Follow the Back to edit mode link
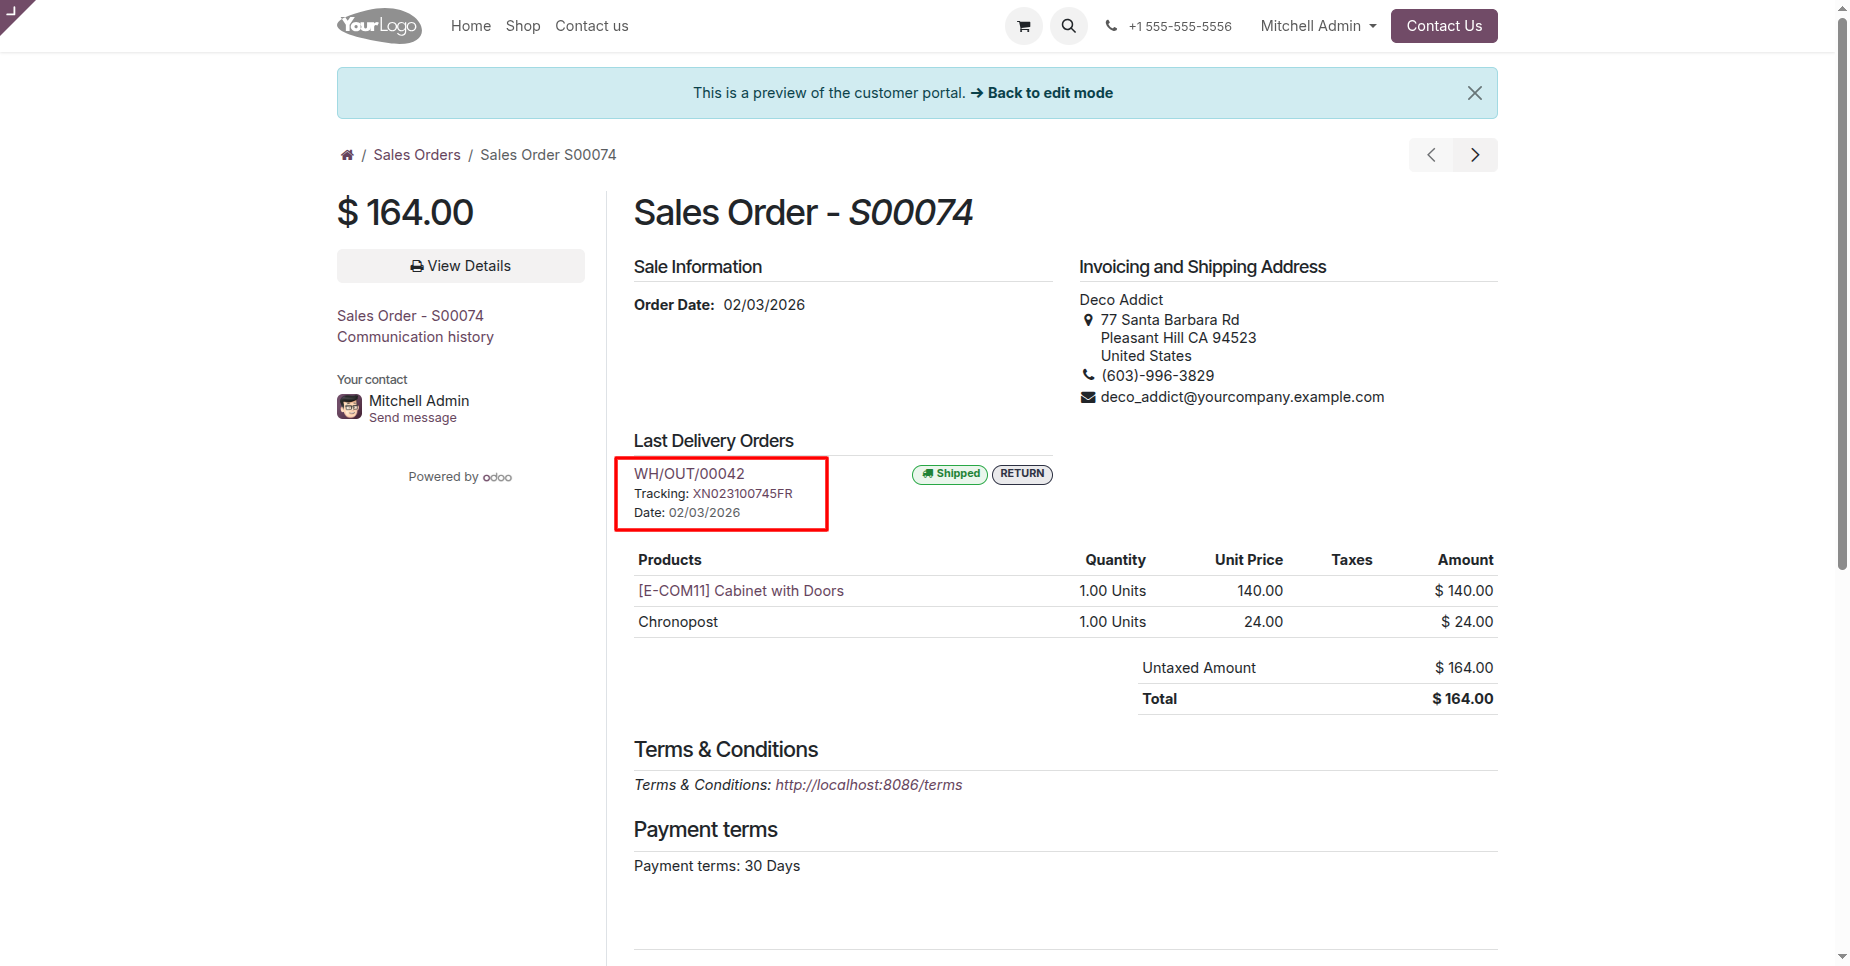The width and height of the screenshot is (1850, 966). (x=1050, y=93)
